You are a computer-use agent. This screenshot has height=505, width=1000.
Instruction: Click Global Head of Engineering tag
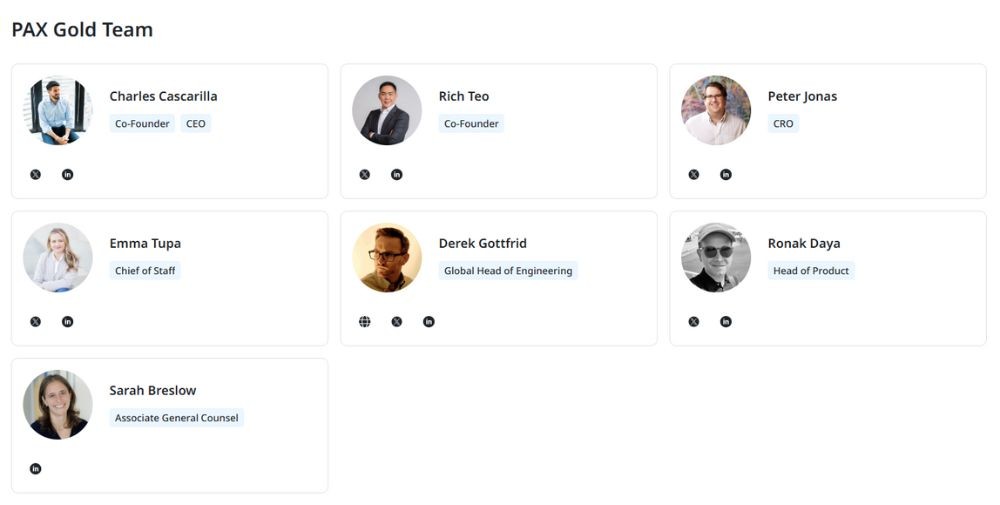[x=508, y=271]
